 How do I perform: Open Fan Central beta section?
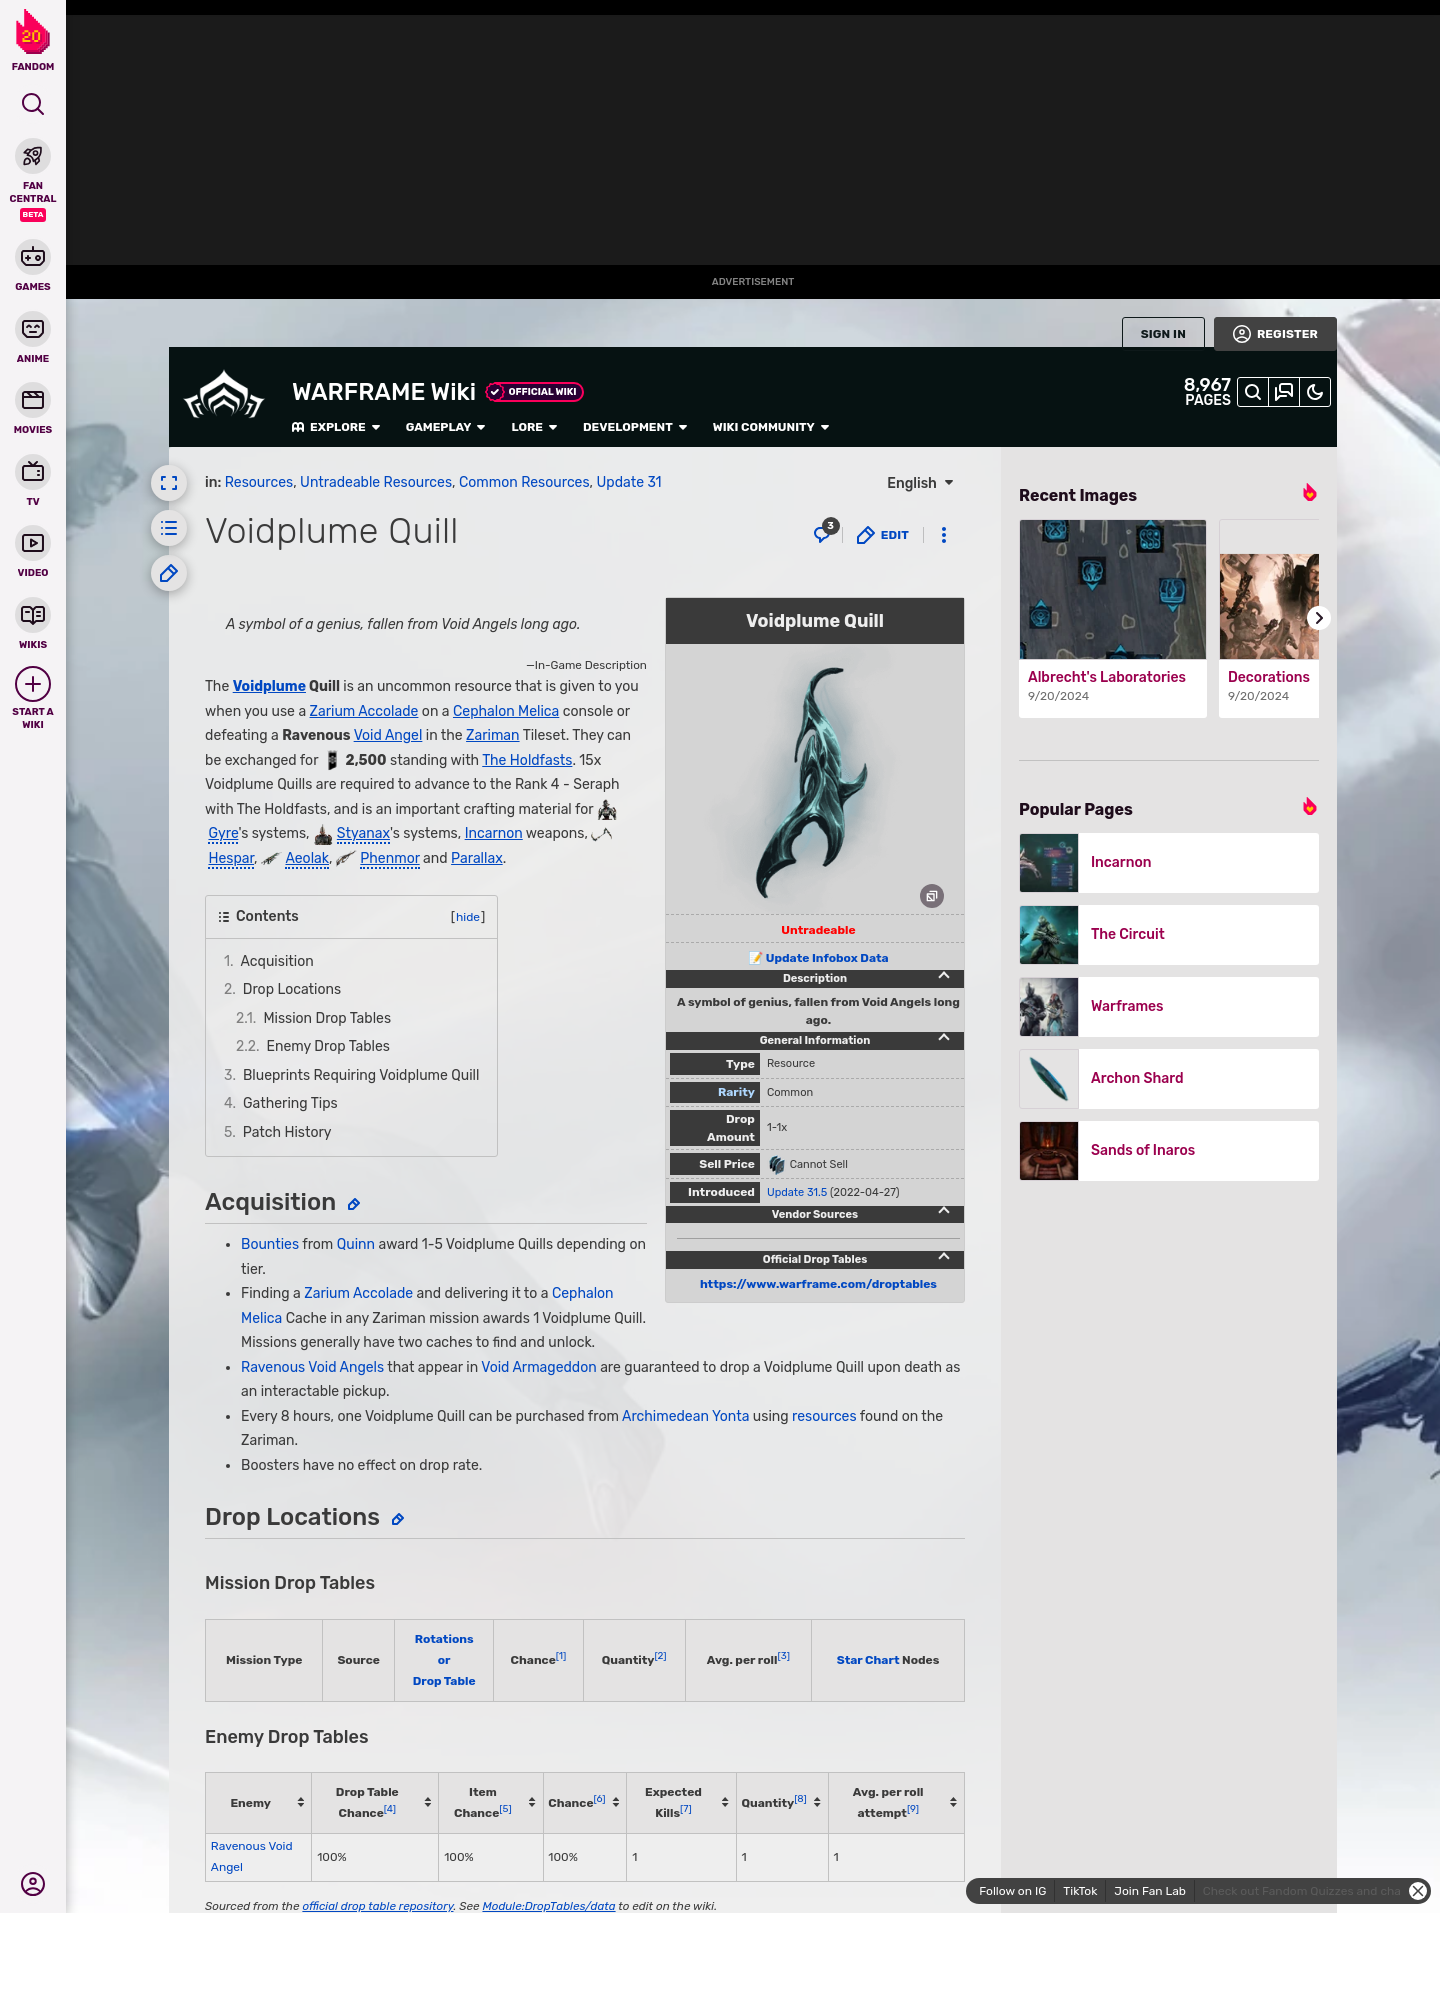coord(33,180)
